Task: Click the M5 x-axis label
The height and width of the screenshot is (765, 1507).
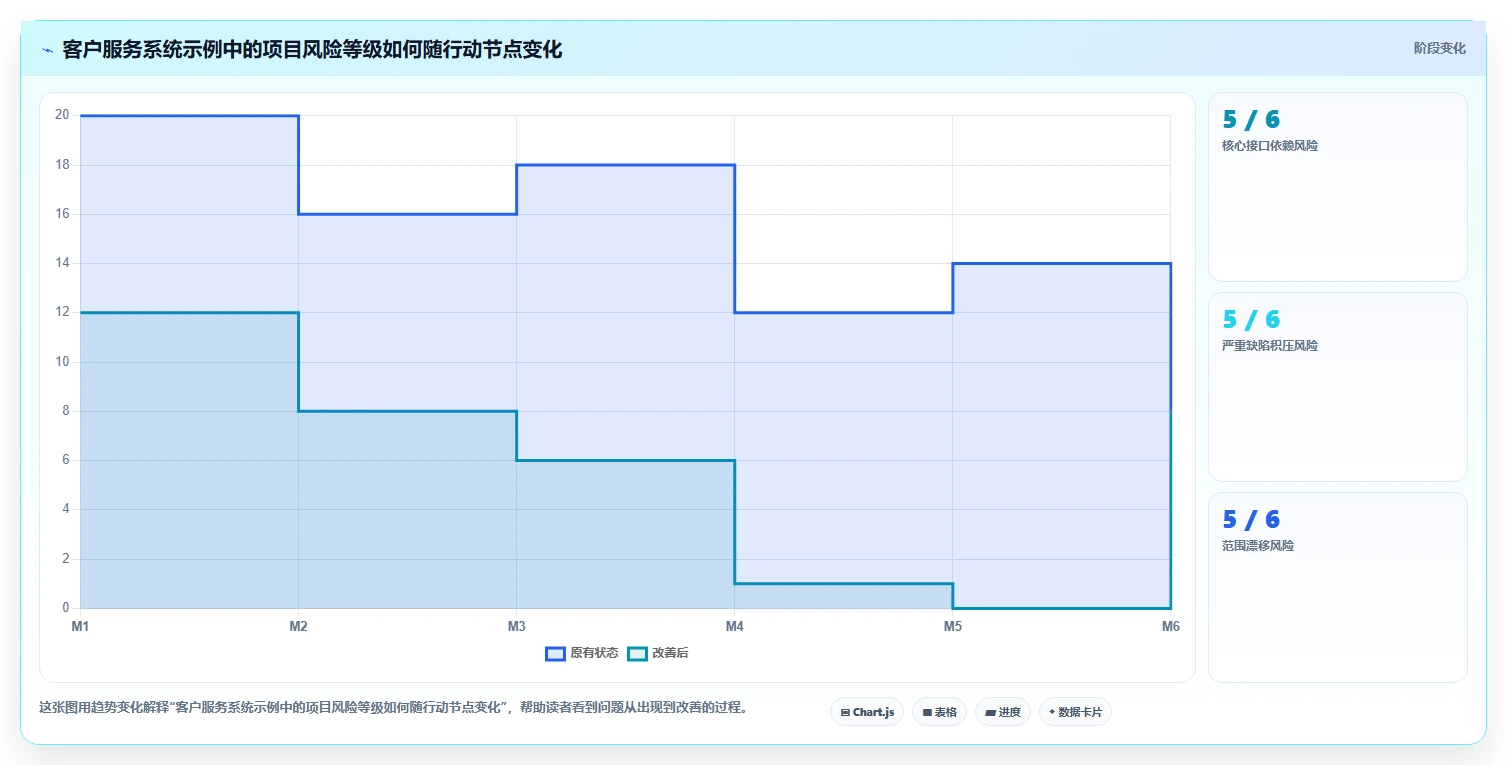Action: 952,627
